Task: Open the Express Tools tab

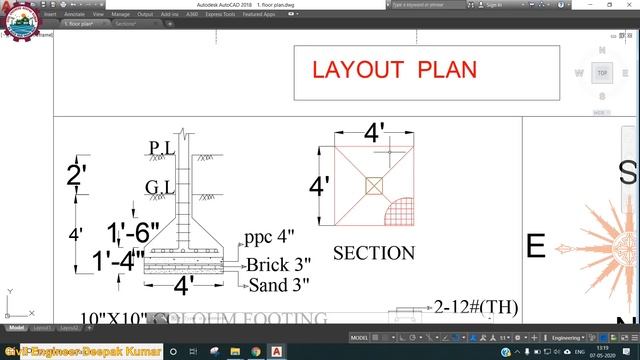Action: [x=220, y=14]
